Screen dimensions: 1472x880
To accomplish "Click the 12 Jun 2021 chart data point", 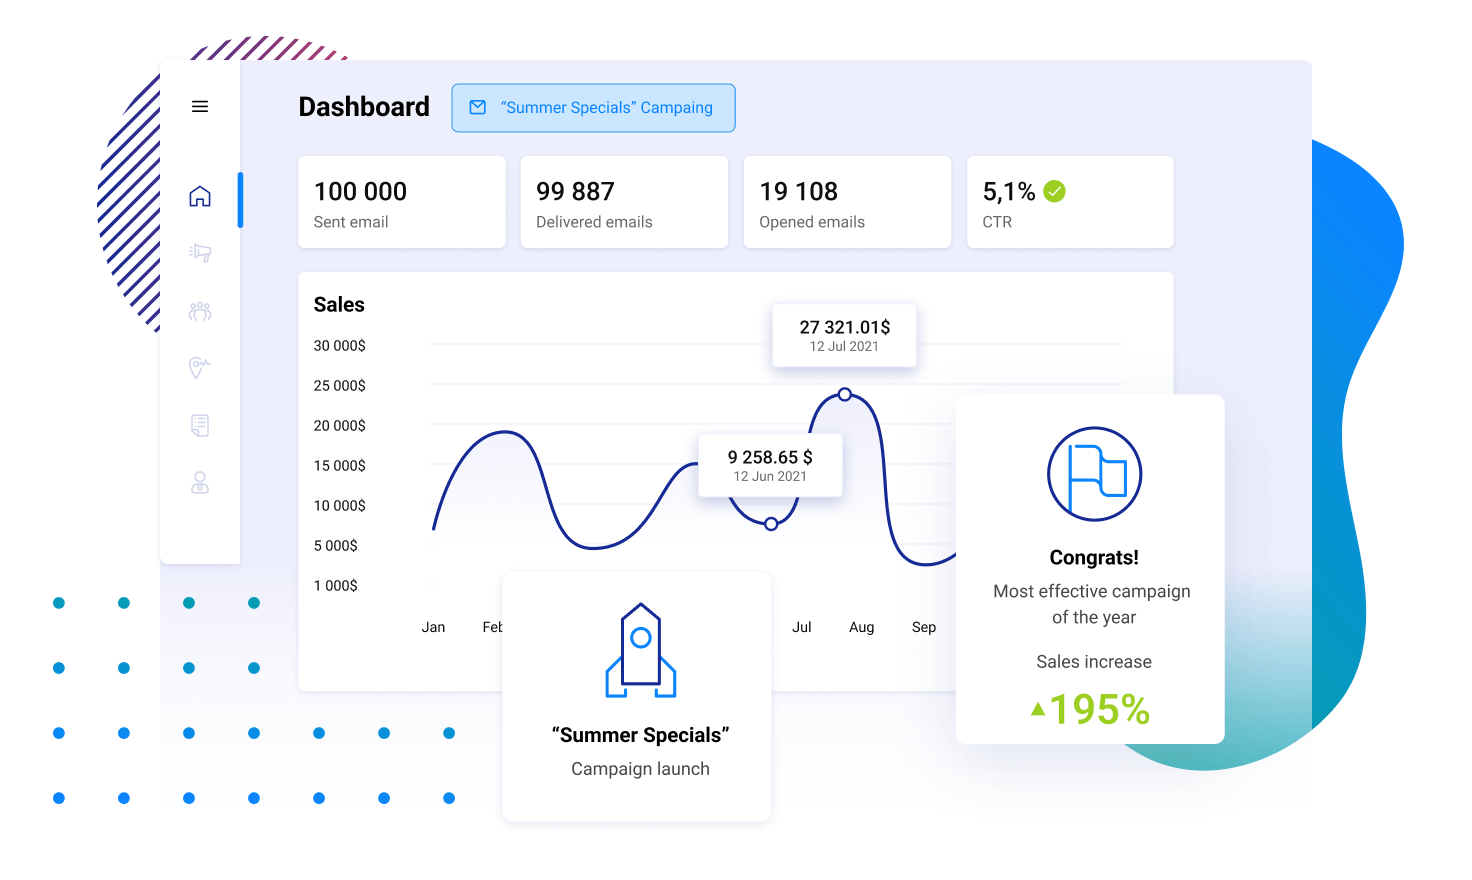I will (x=771, y=524).
